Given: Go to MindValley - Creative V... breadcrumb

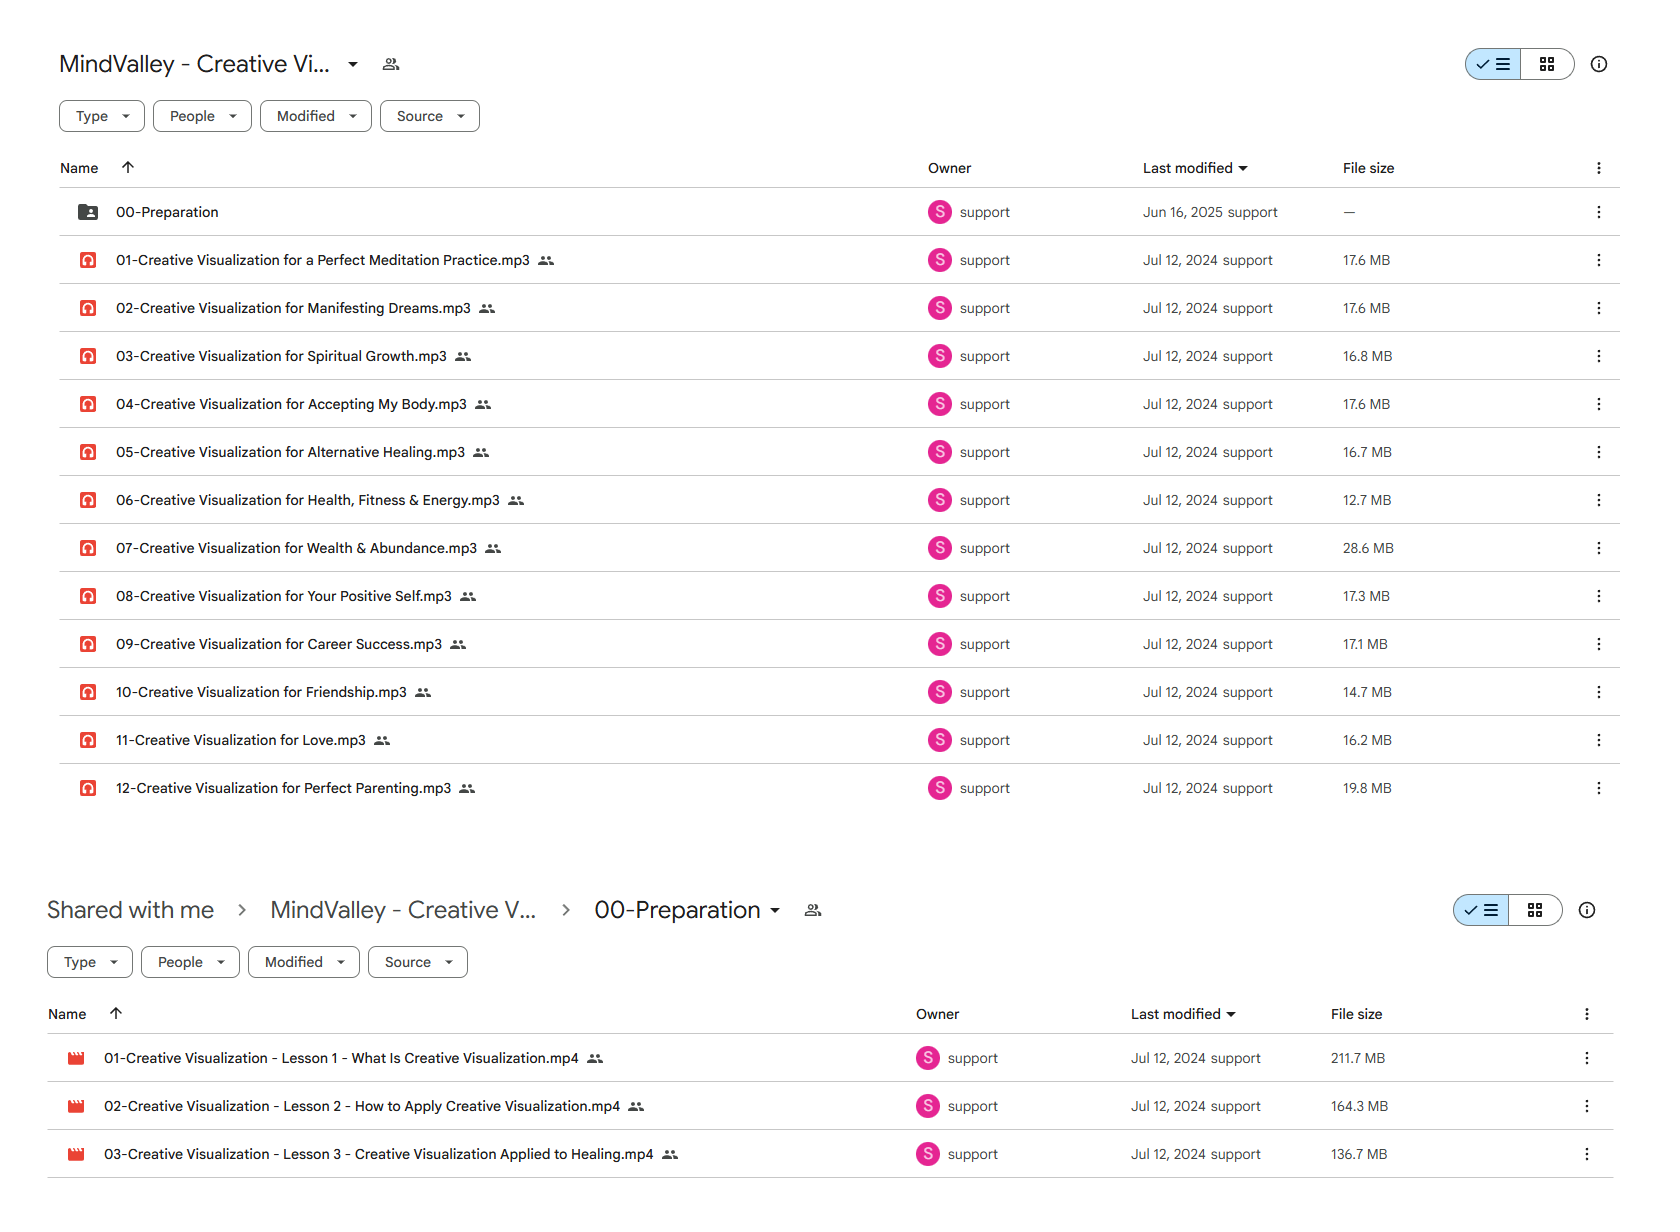Looking at the screenshot, I should click(403, 910).
